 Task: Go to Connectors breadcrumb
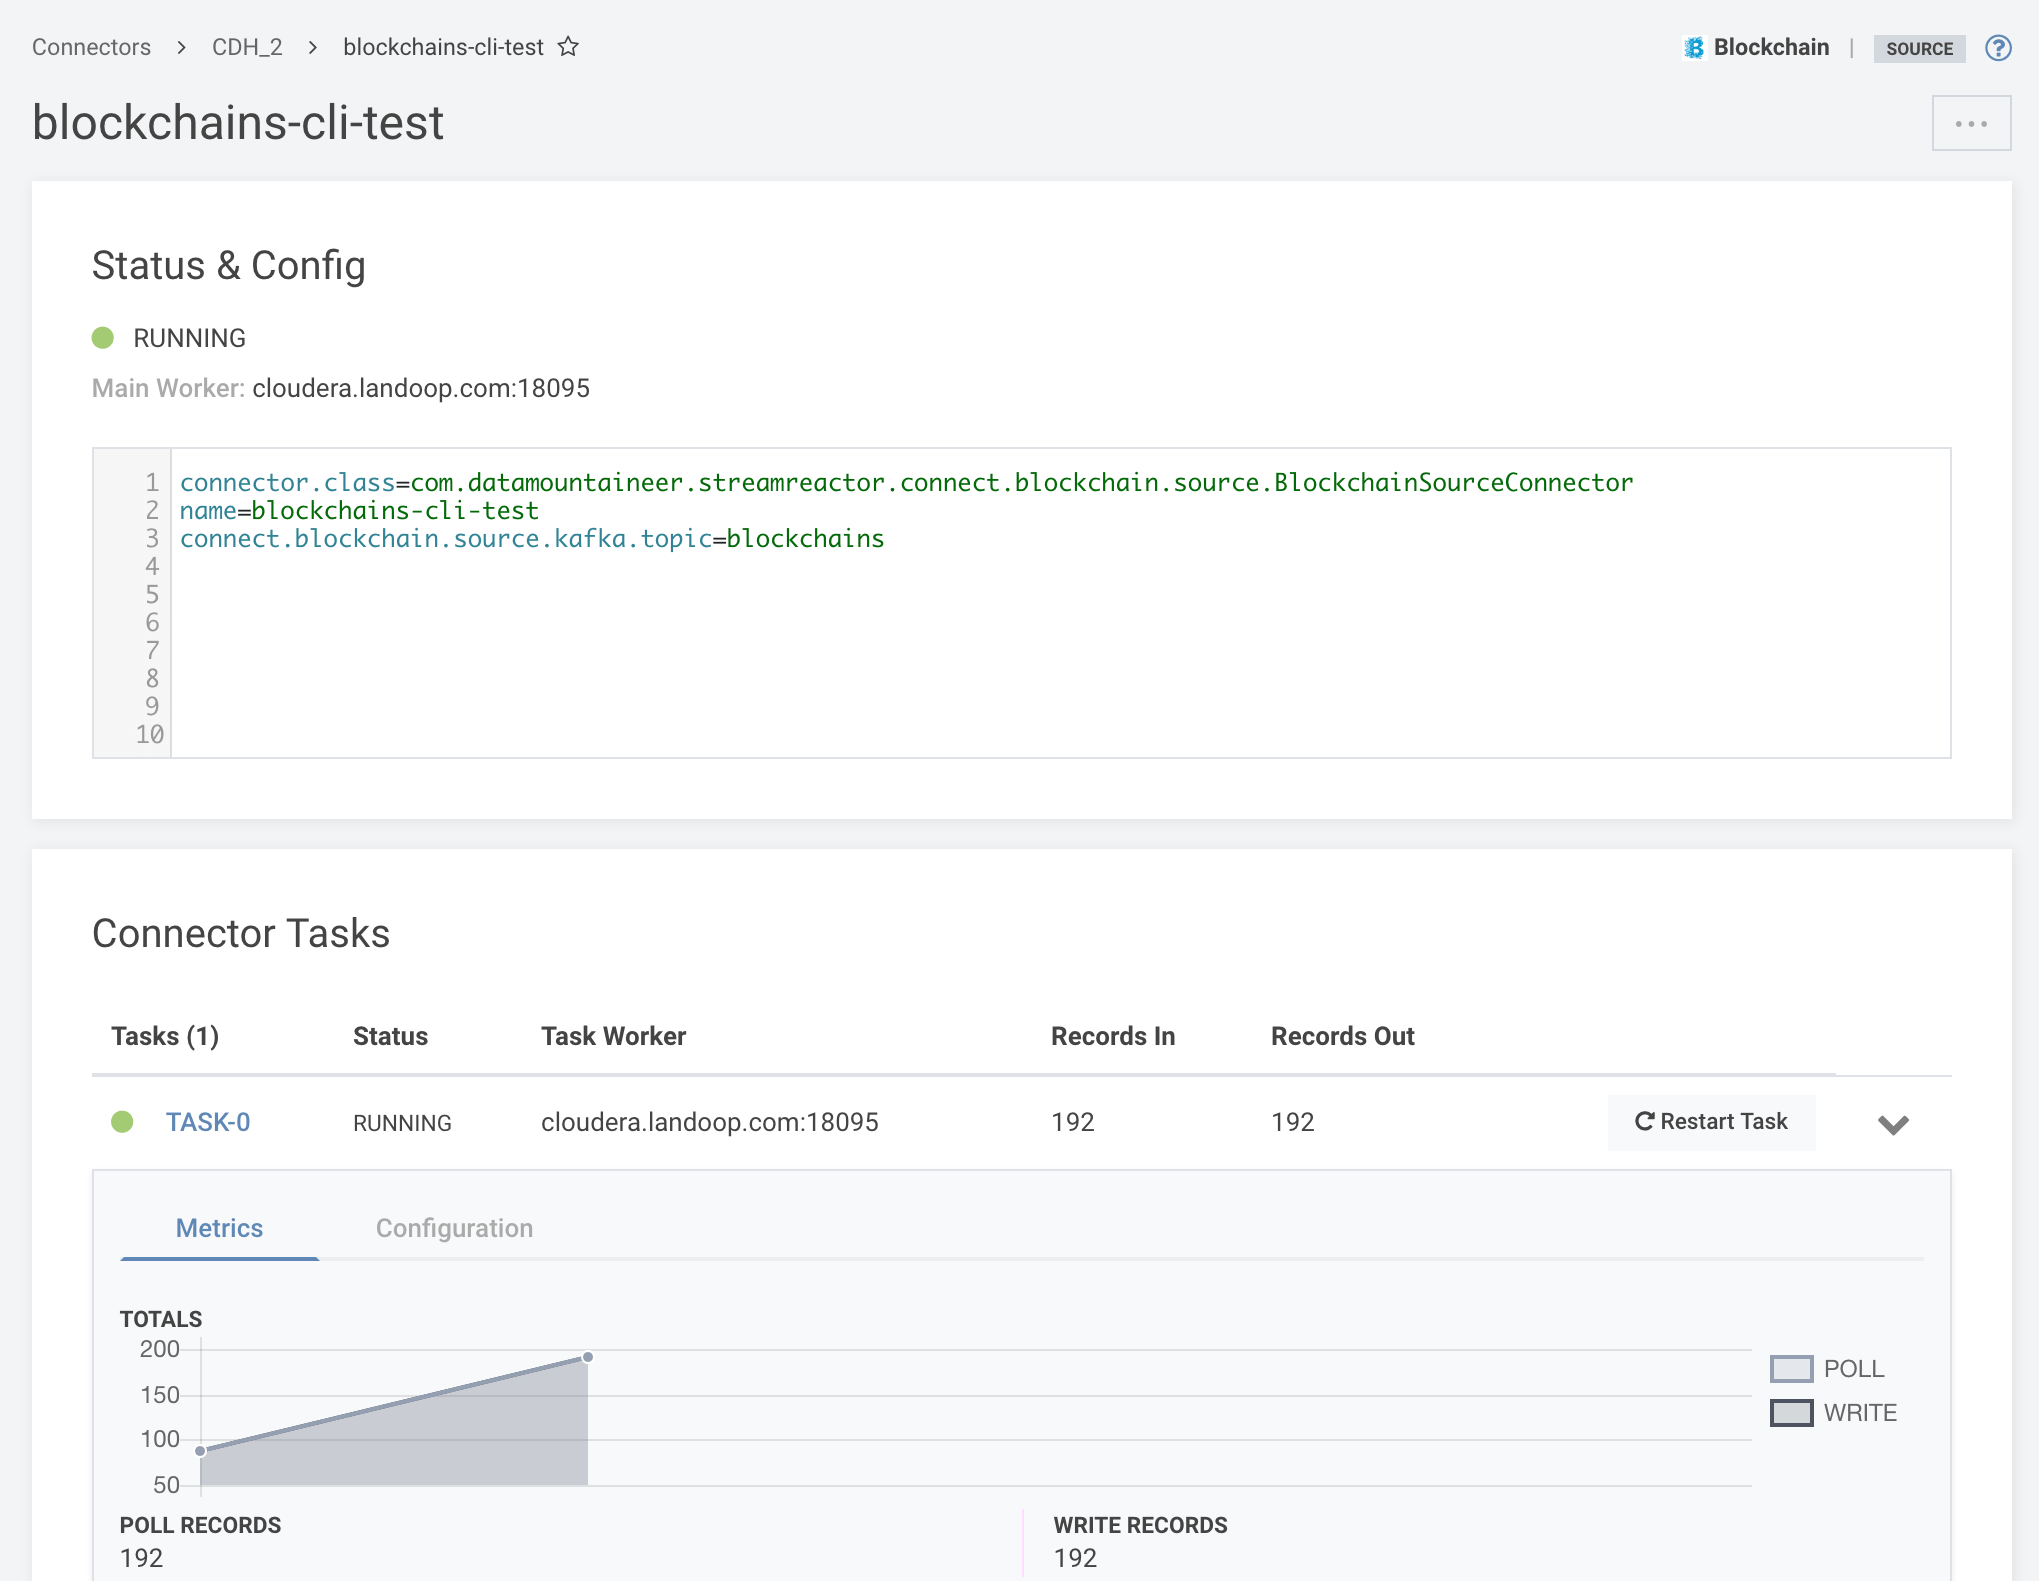(x=91, y=47)
